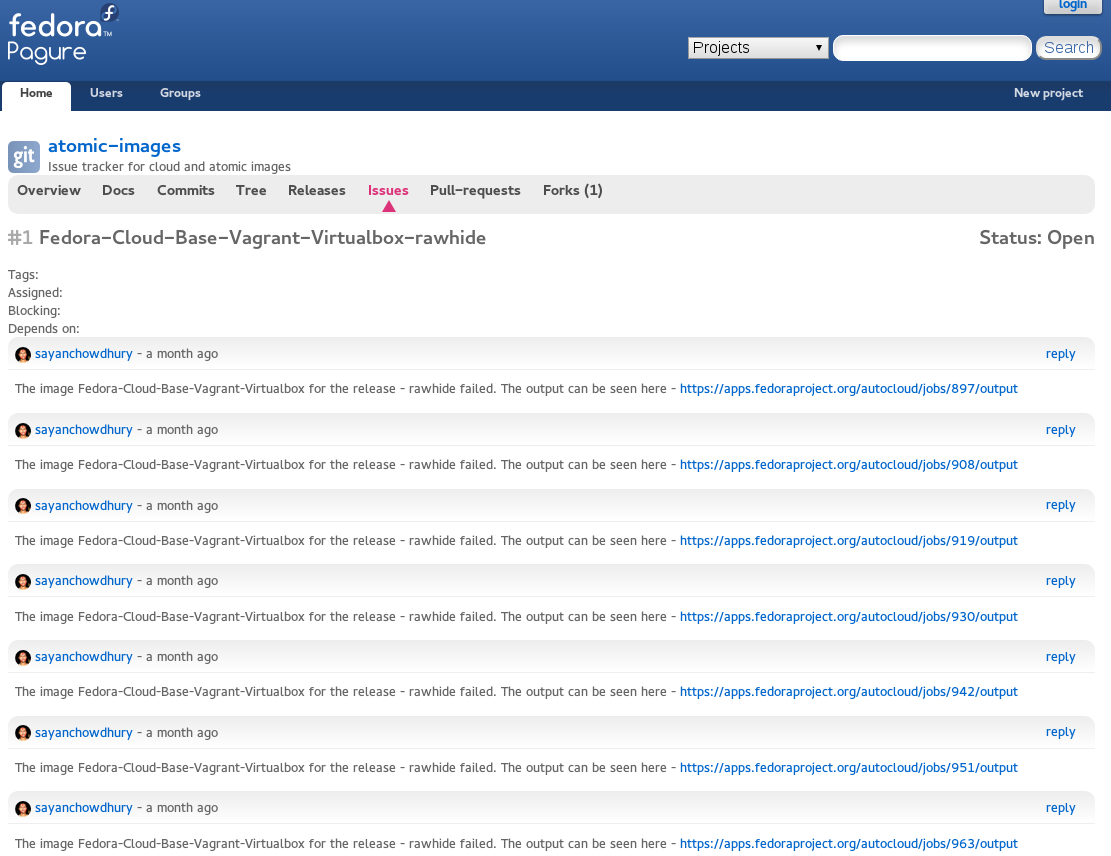Open the Groups tab

[x=180, y=94]
